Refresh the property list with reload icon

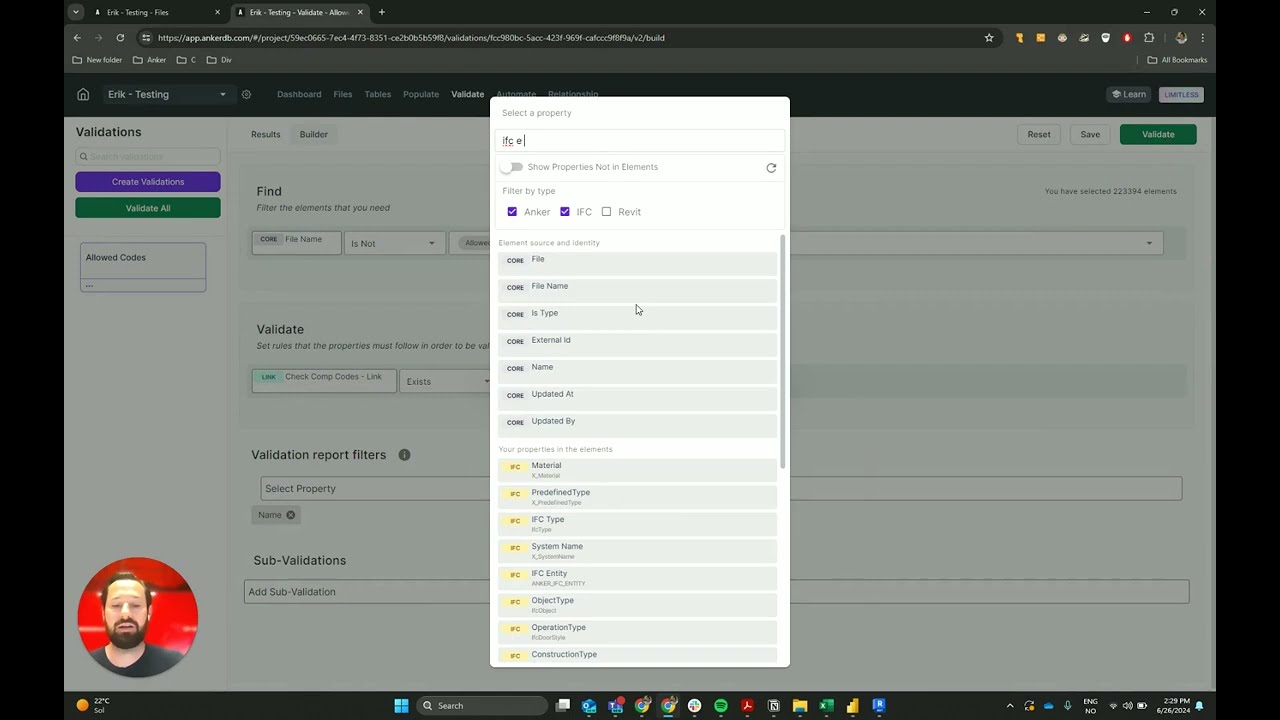point(771,168)
